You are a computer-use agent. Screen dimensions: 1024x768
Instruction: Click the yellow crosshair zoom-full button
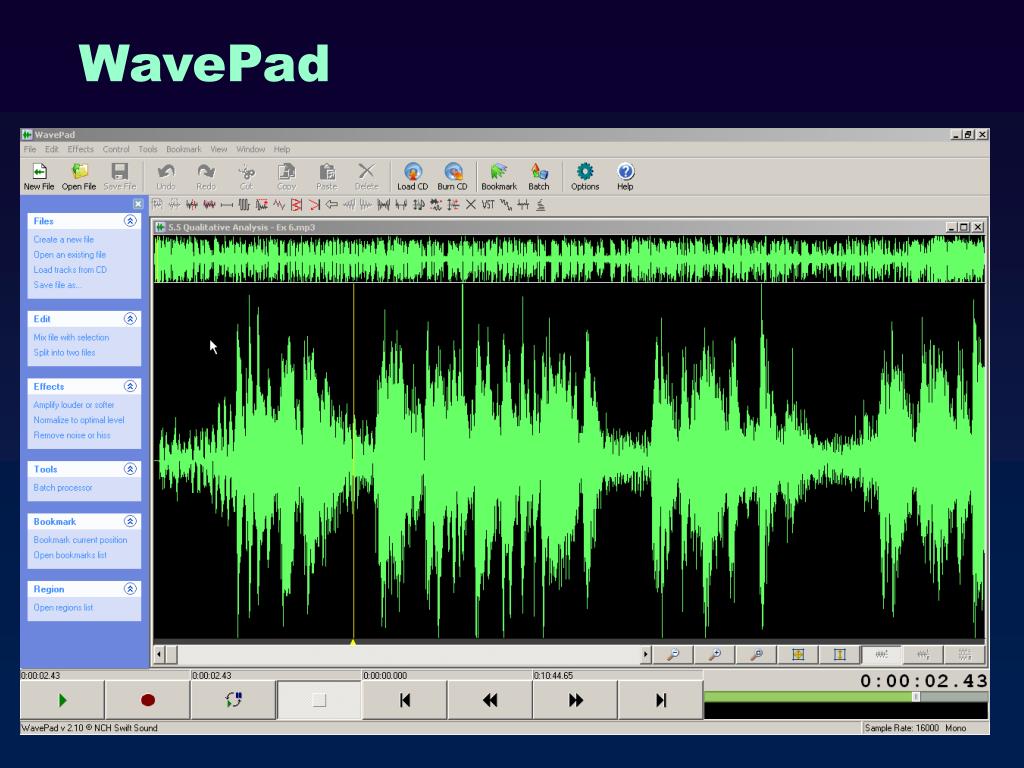(798, 654)
